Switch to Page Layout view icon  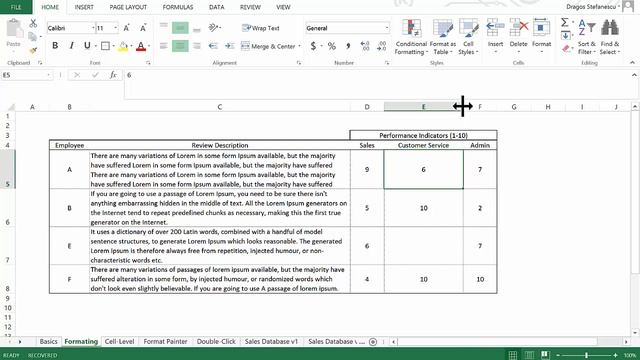tap(529, 355)
